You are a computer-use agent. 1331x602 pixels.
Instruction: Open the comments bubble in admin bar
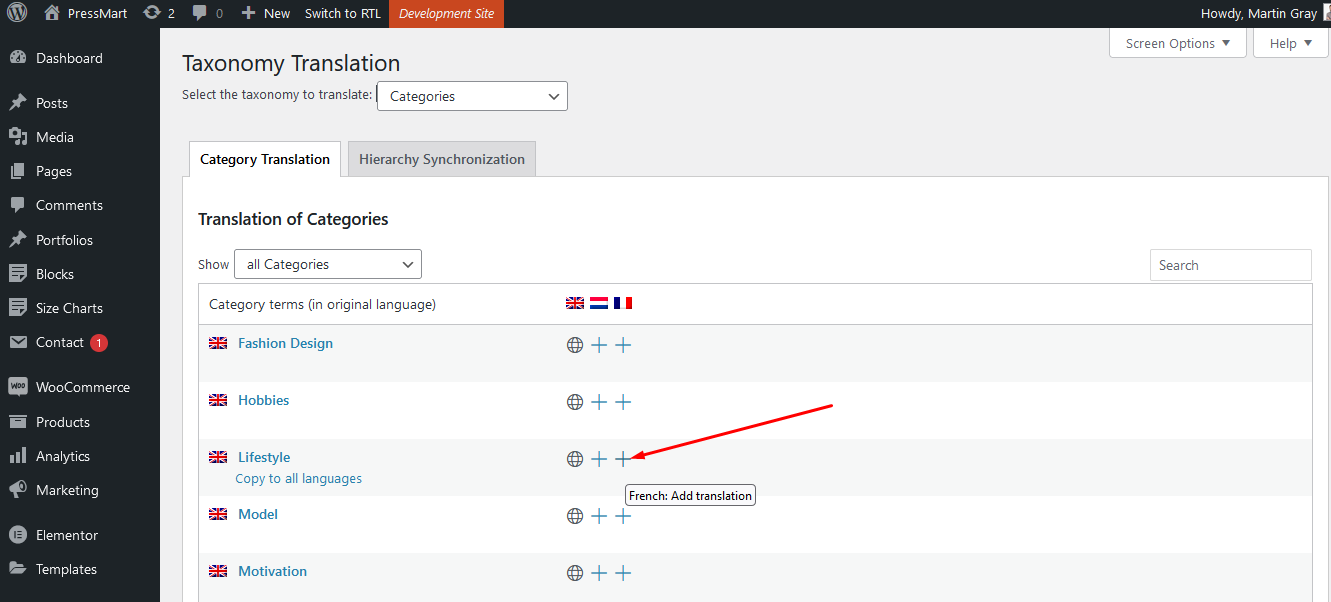pyautogui.click(x=207, y=13)
